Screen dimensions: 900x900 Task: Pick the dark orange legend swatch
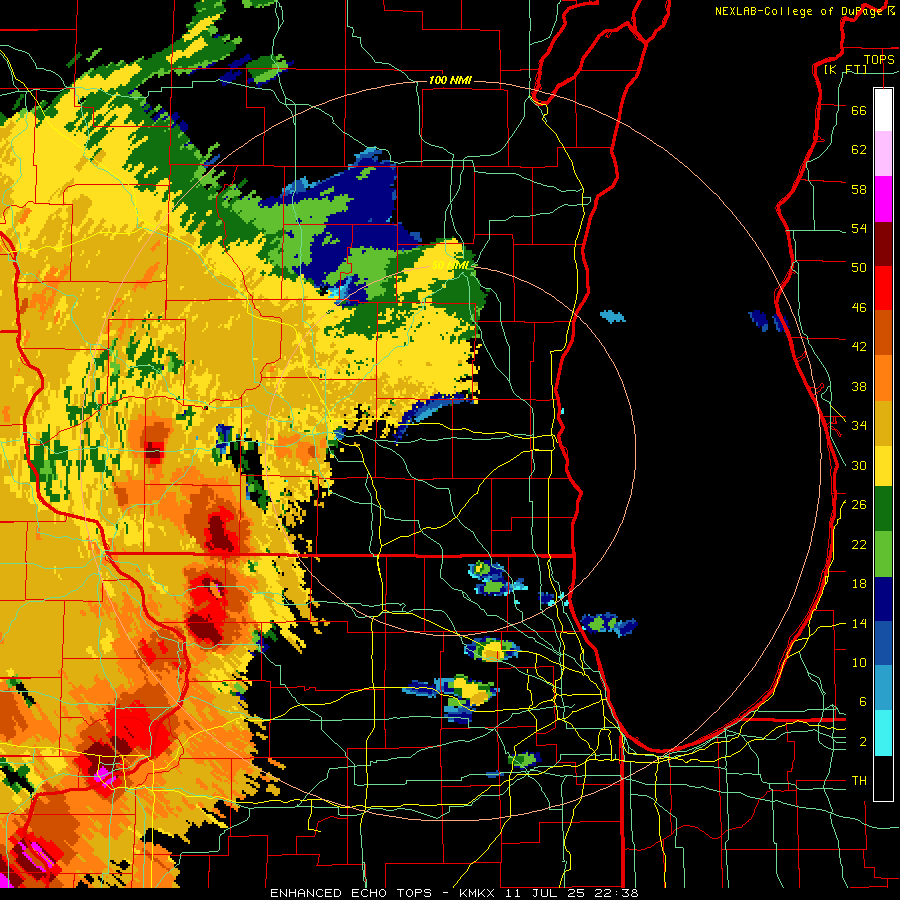point(883,332)
